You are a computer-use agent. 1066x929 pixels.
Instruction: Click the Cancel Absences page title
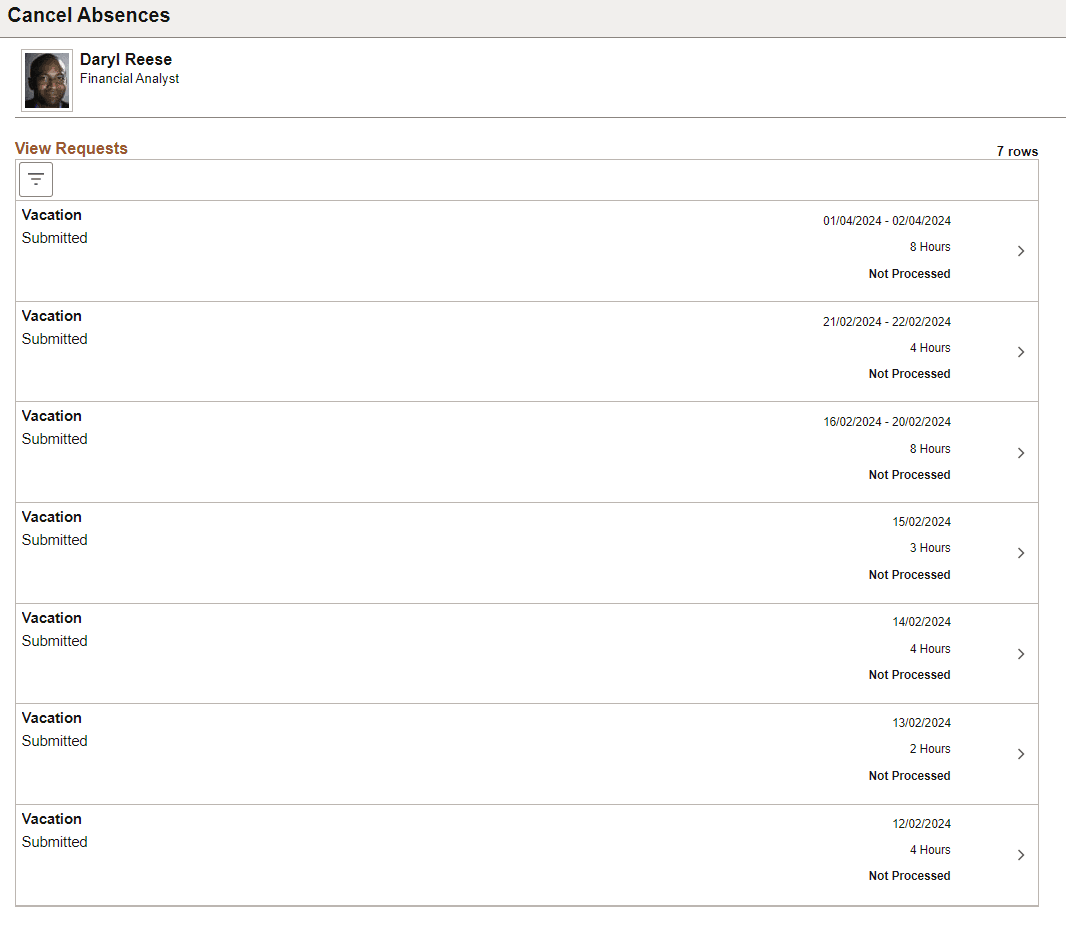[89, 15]
